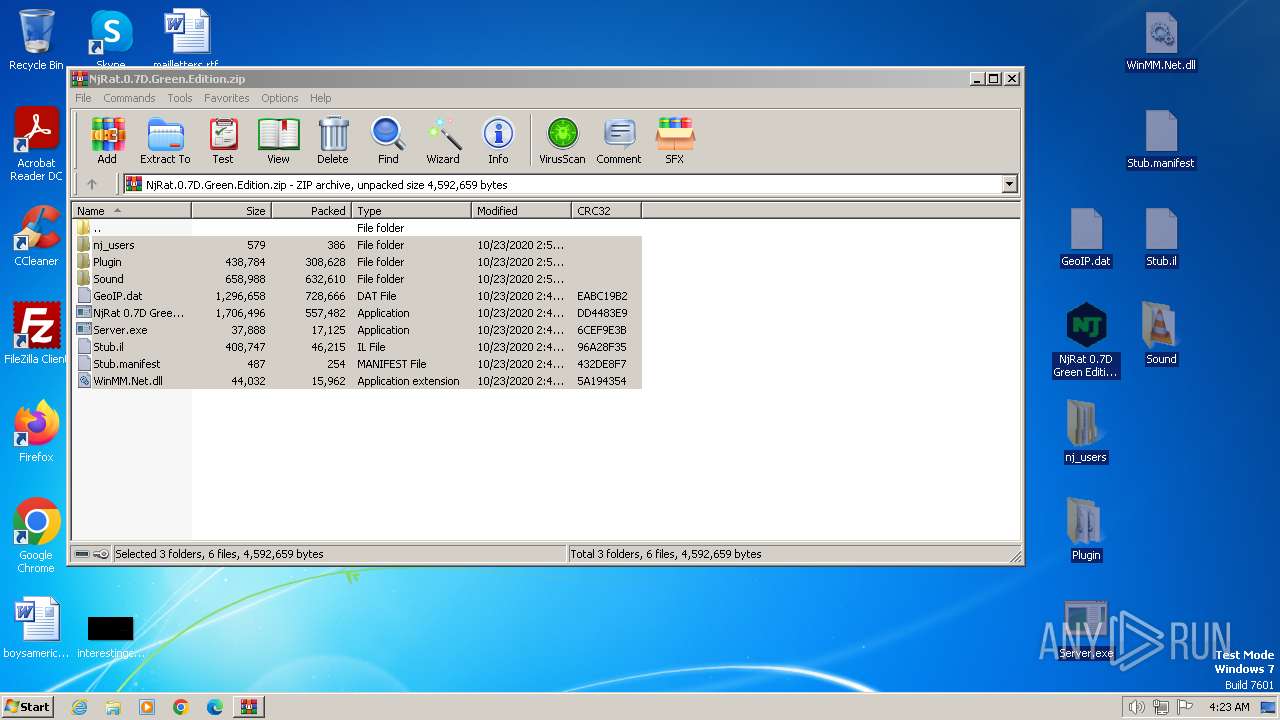The height and width of the screenshot is (720, 1280).
Task: Sort by Packed column header
Action: (x=311, y=211)
